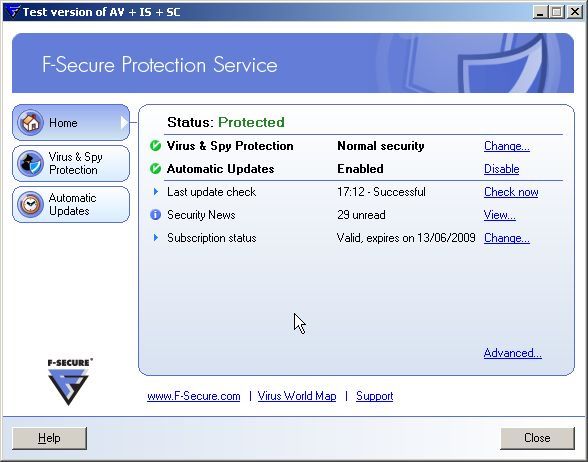Click green checkmark beside Virus & Spy Protection
Viewport: 588px width, 462px height.
tap(155, 146)
